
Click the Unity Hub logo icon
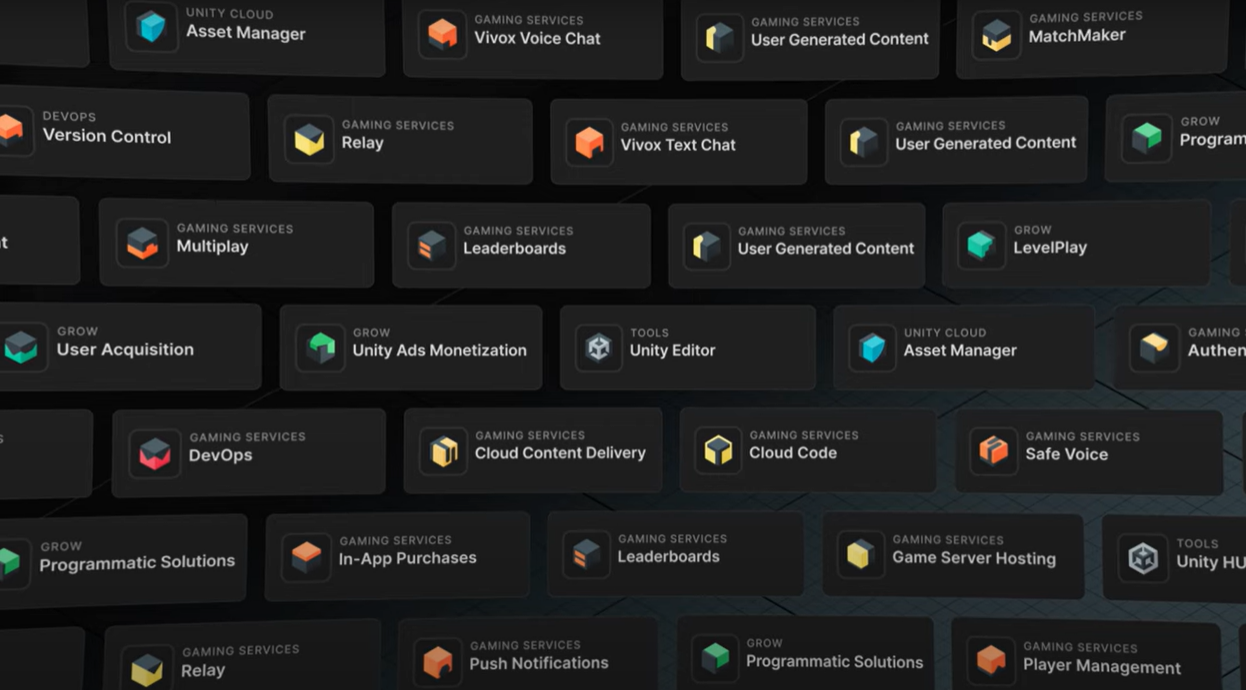[1143, 557]
